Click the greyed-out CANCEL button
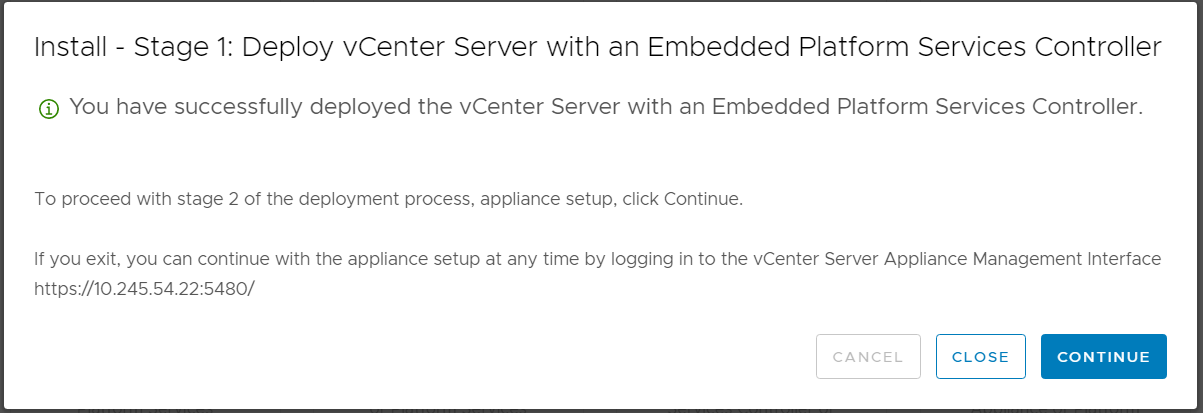The width and height of the screenshot is (1203, 413). pos(868,357)
